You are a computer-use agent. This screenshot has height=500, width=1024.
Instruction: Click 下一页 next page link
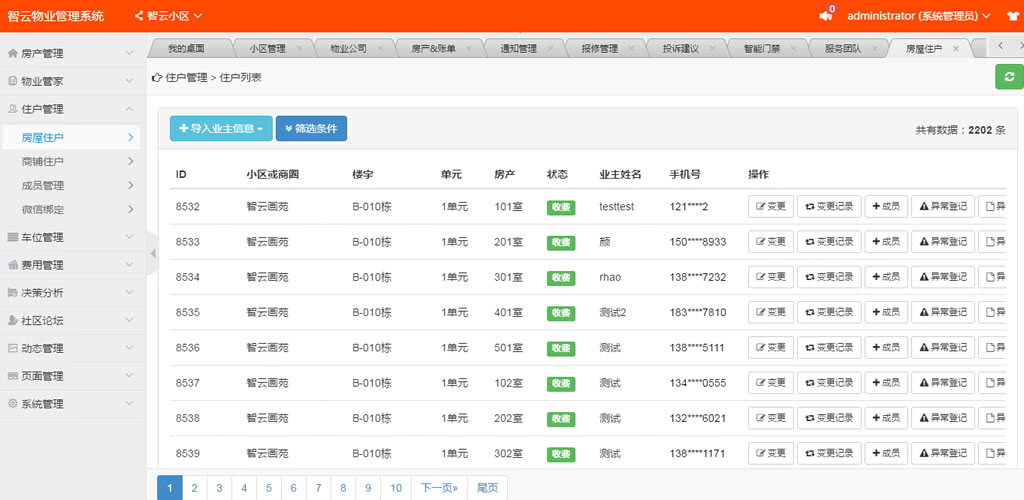pyautogui.click(x=440, y=488)
